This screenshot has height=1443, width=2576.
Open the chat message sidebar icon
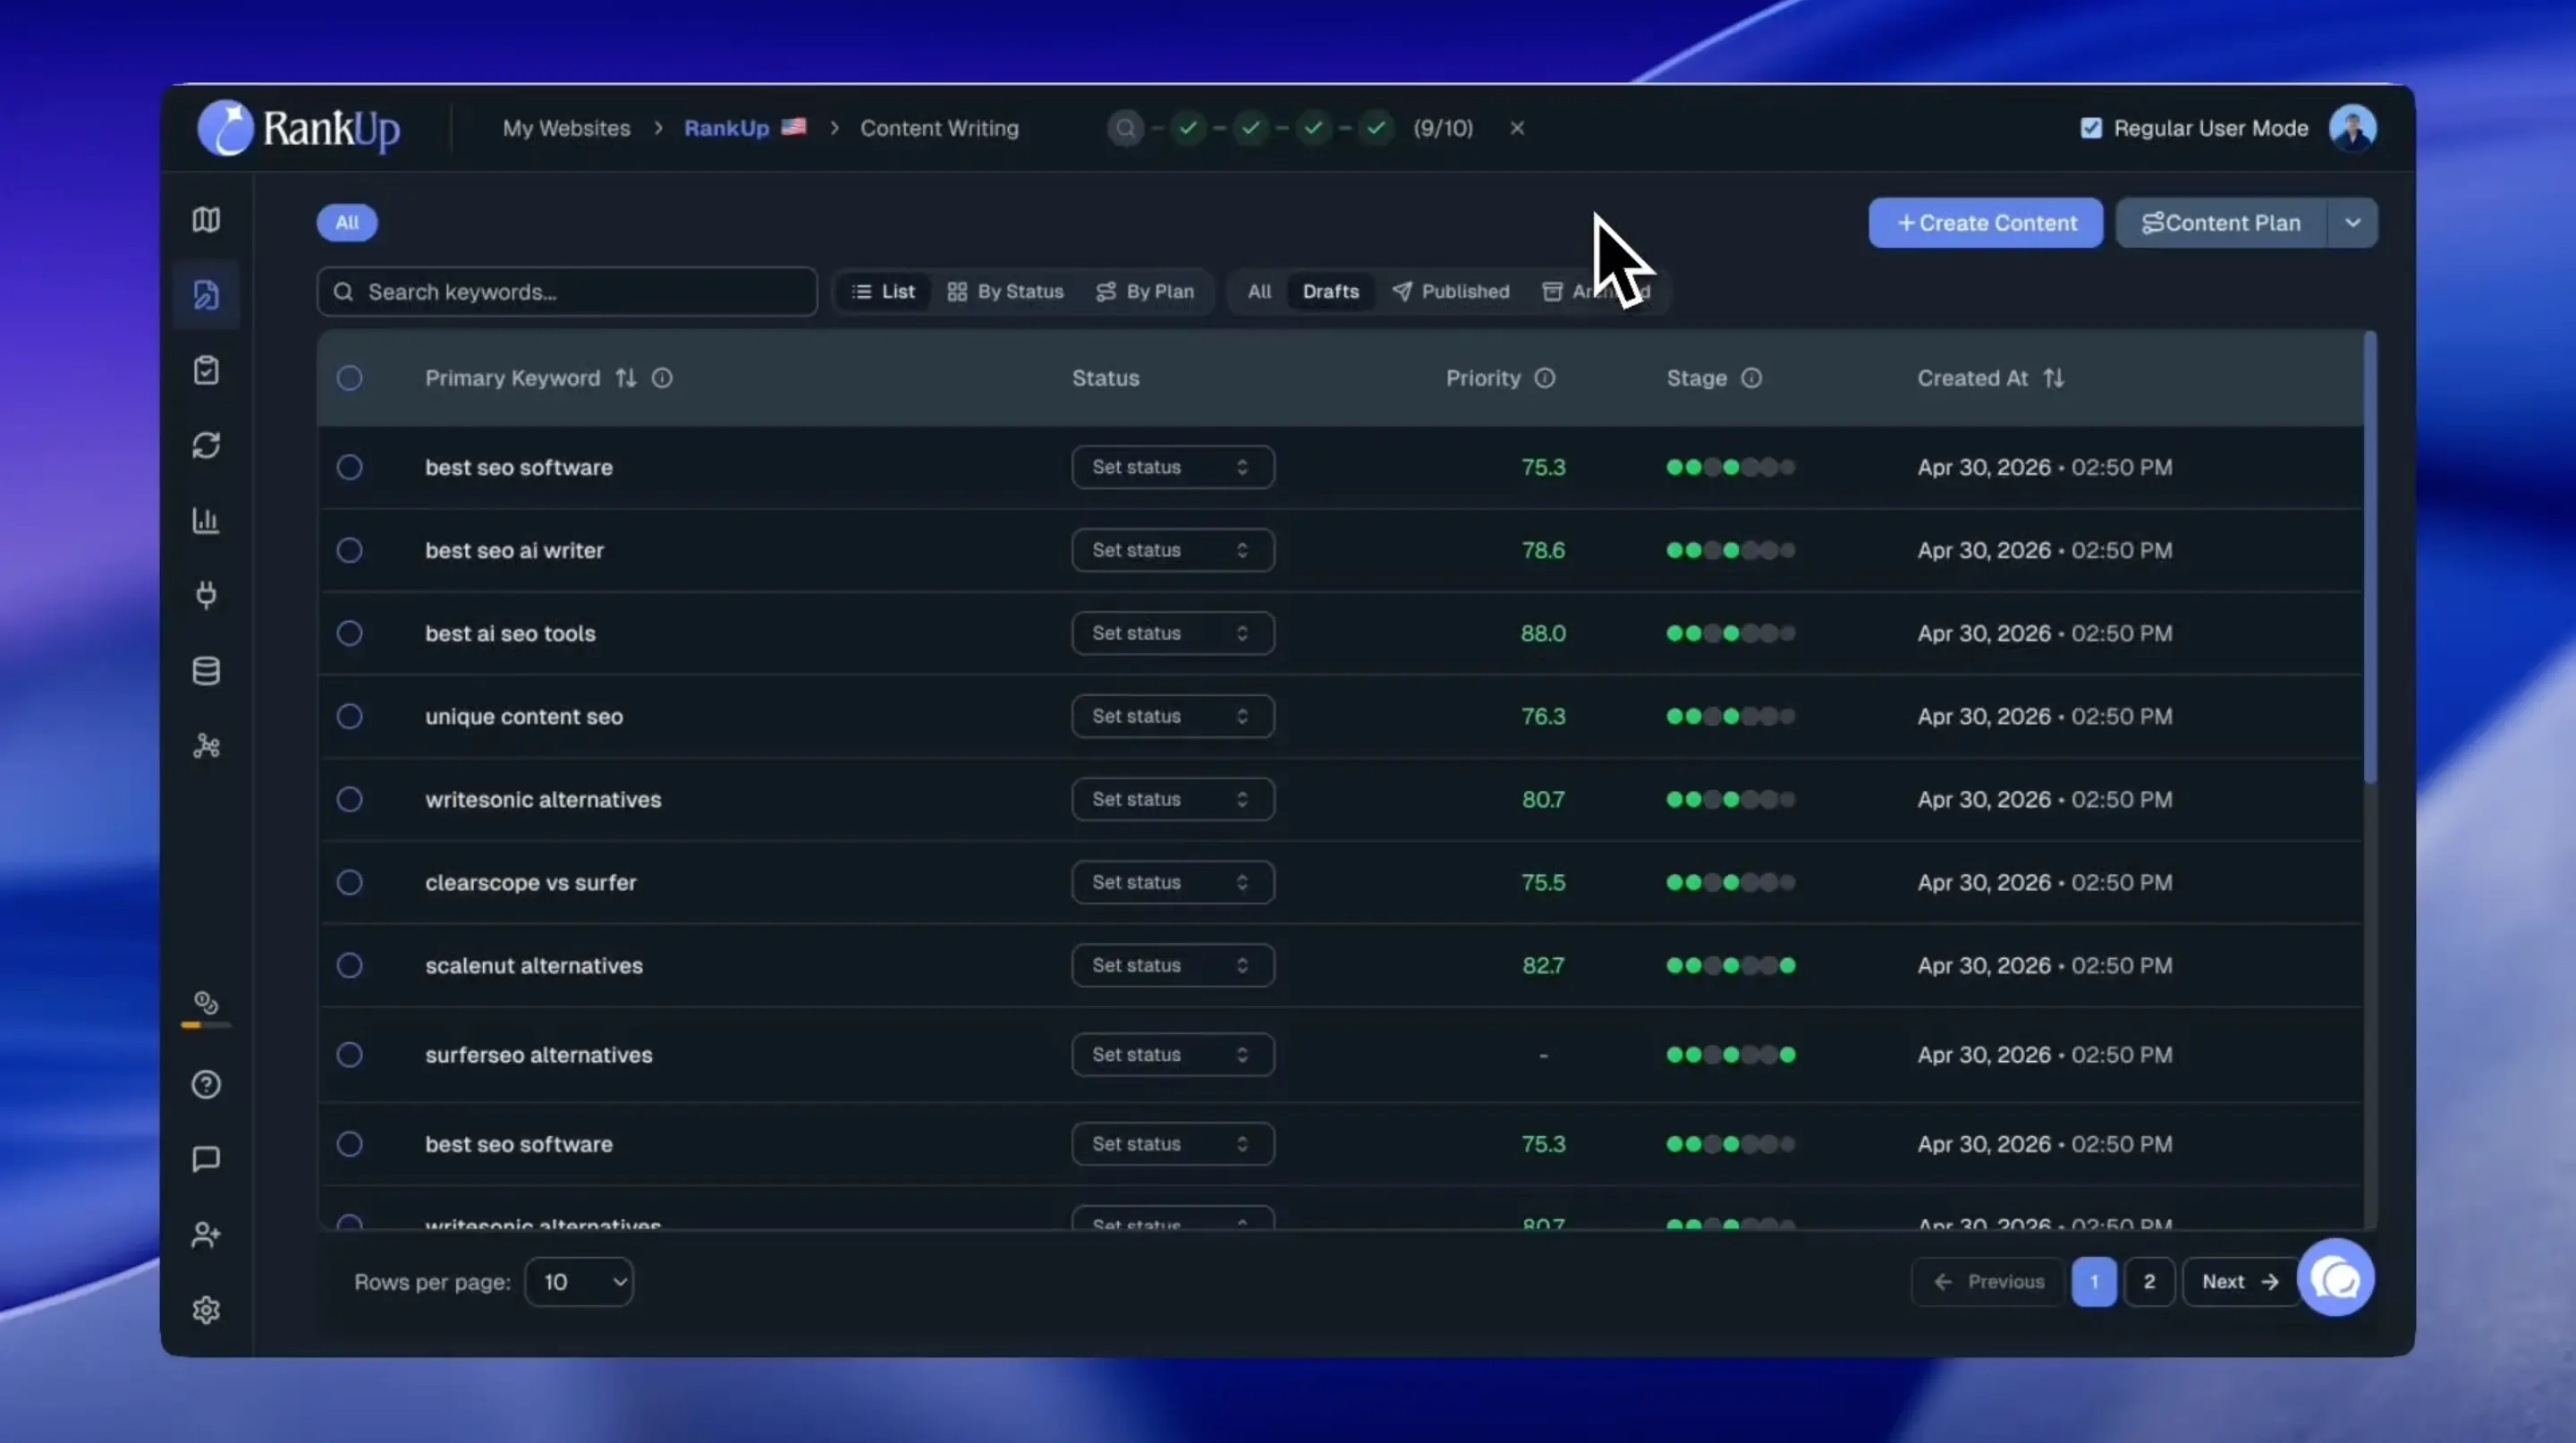pos(206,1159)
